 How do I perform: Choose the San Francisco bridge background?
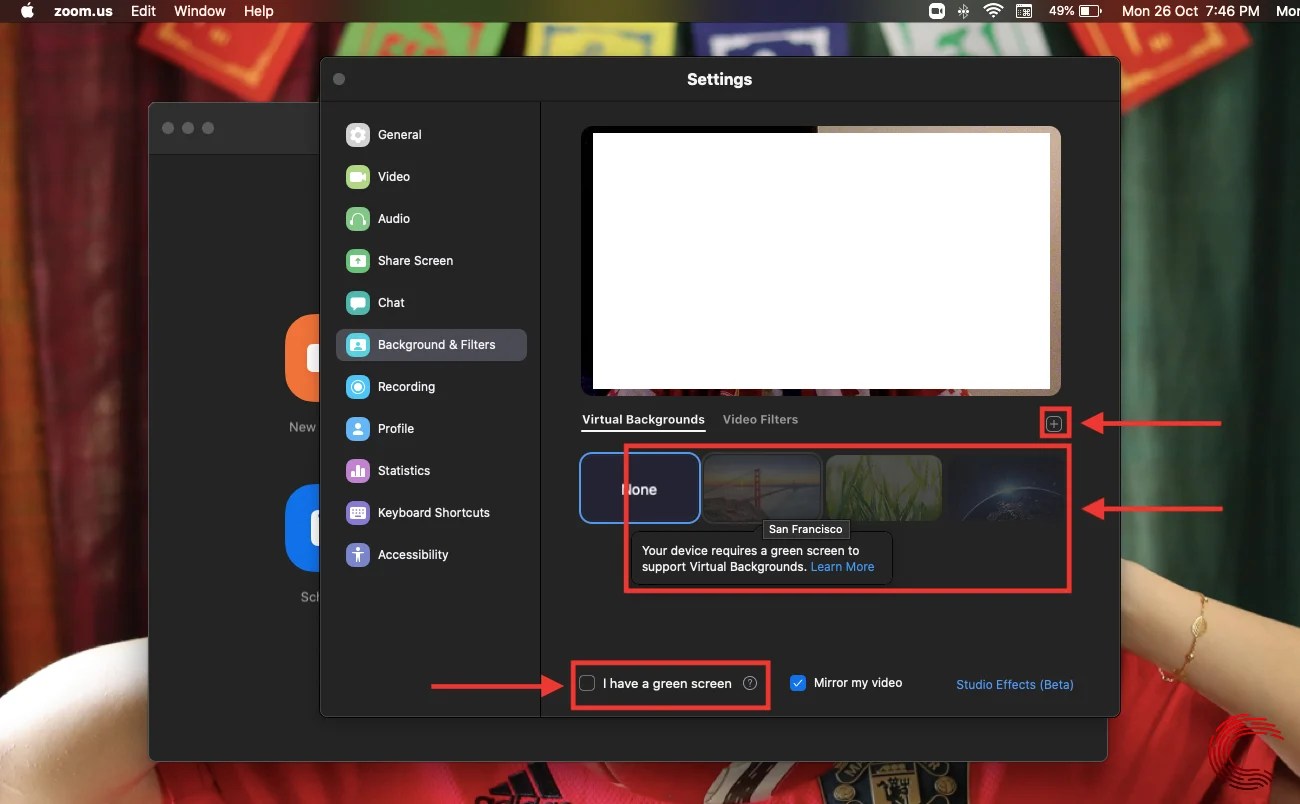tap(762, 487)
